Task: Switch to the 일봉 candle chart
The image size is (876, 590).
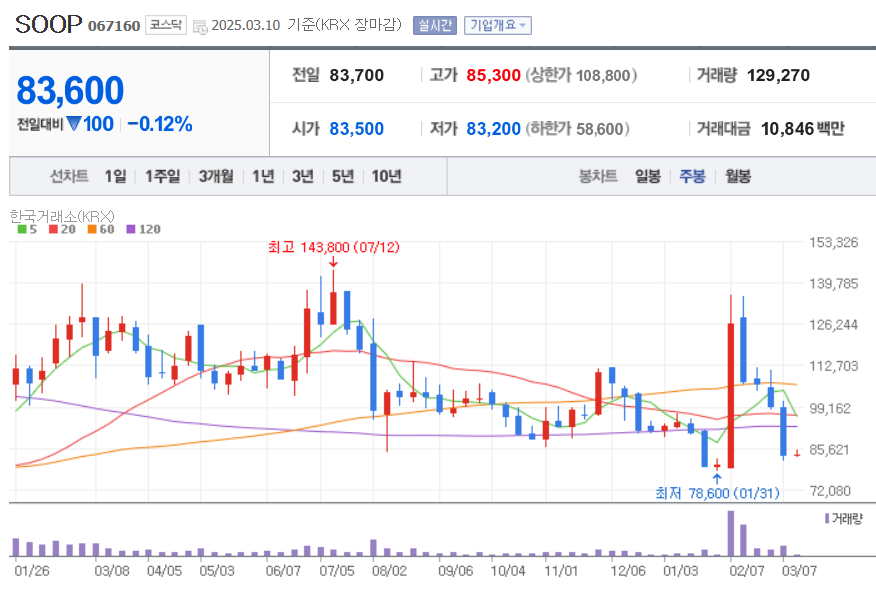Action: click(x=648, y=177)
